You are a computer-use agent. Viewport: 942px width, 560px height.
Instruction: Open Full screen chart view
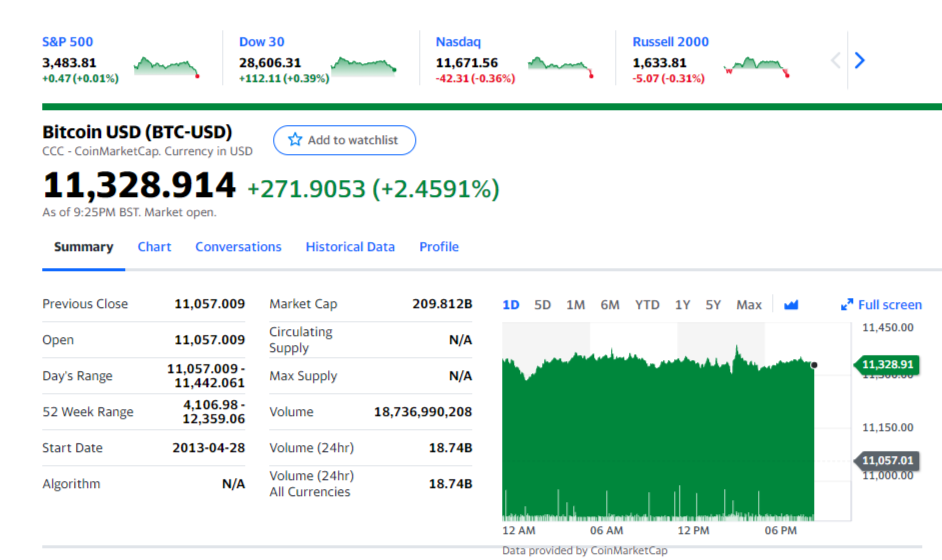pyautogui.click(x=881, y=305)
